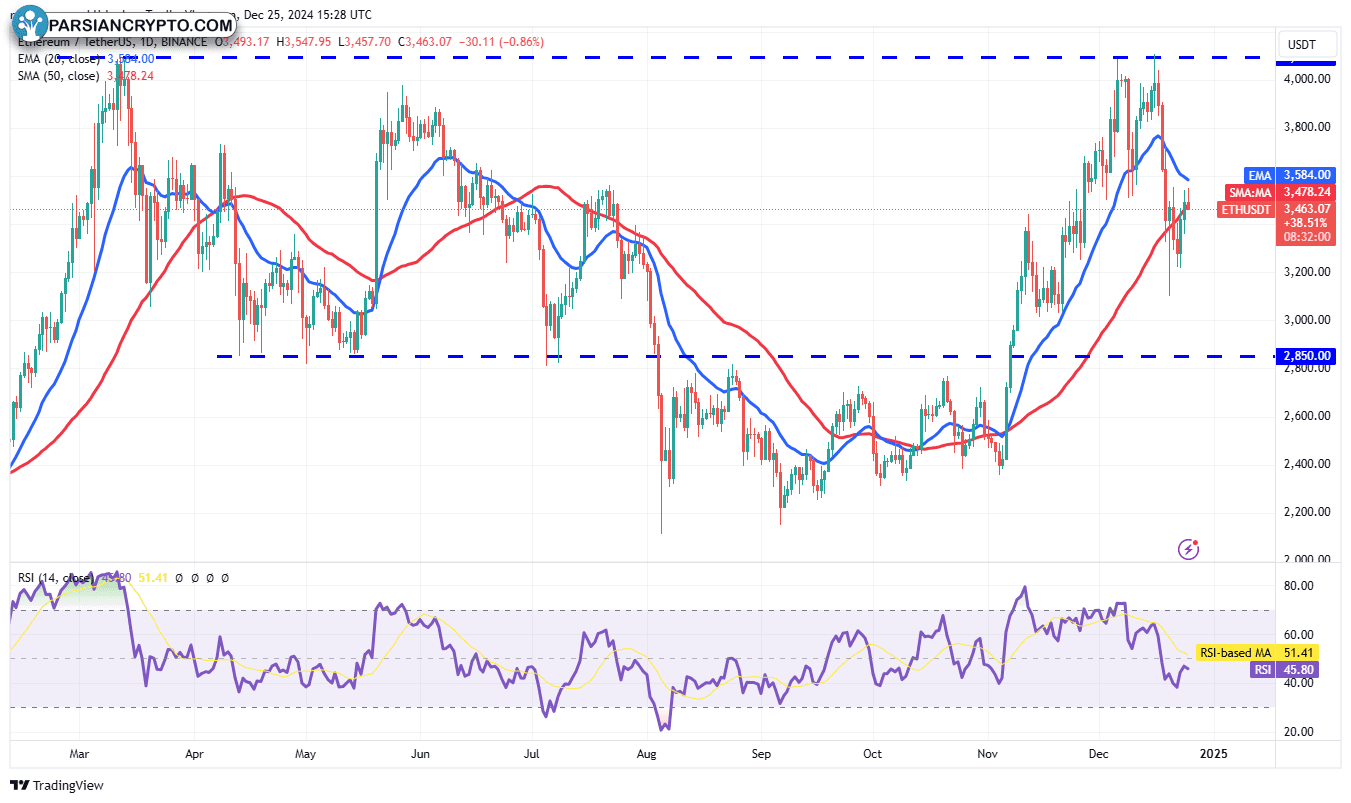Click the red SMA:MA price-axis label
Viewport: 1351px width, 803px height.
1248,192
